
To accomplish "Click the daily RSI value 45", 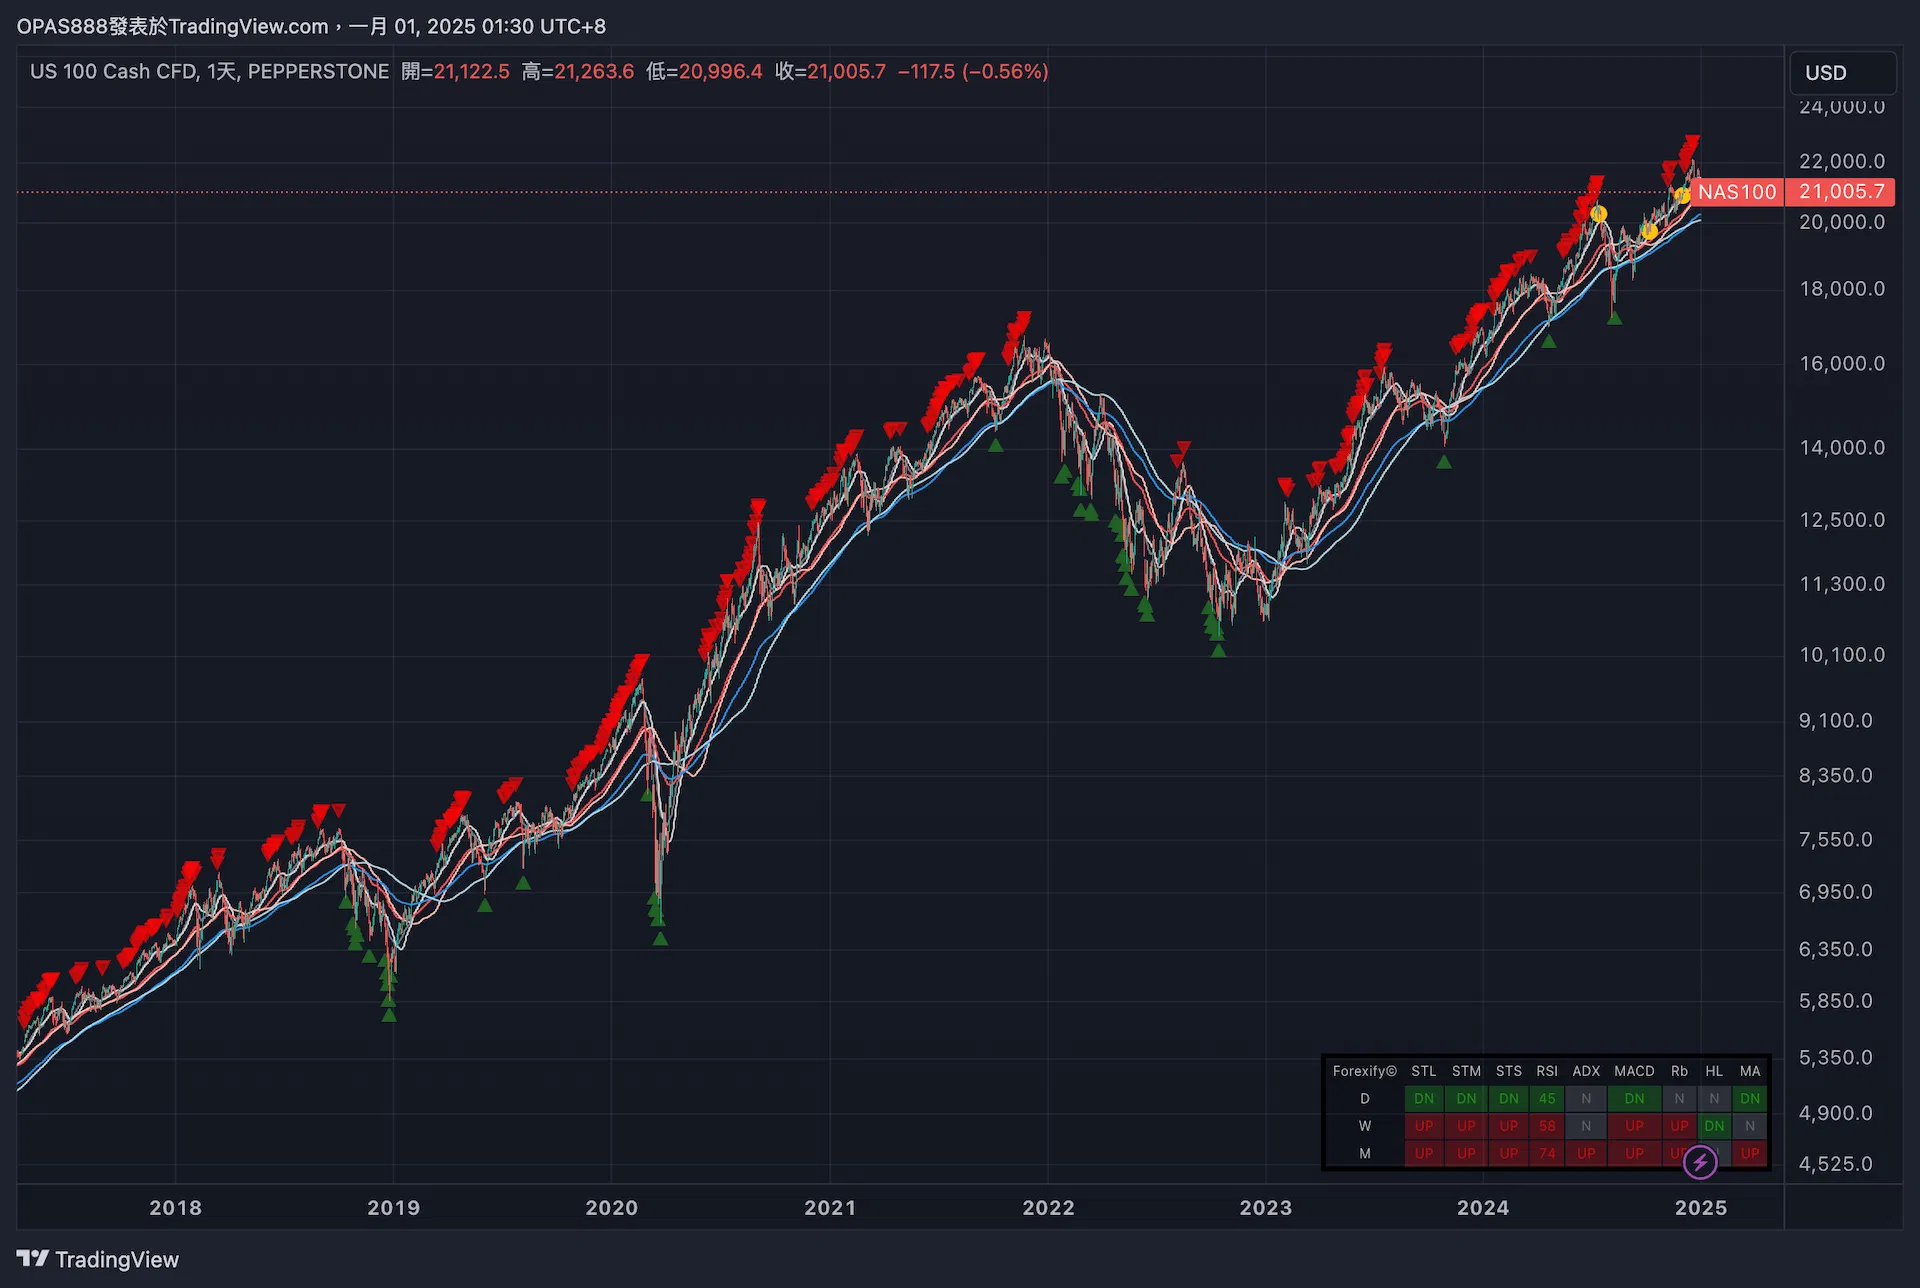I will coord(1547,1099).
